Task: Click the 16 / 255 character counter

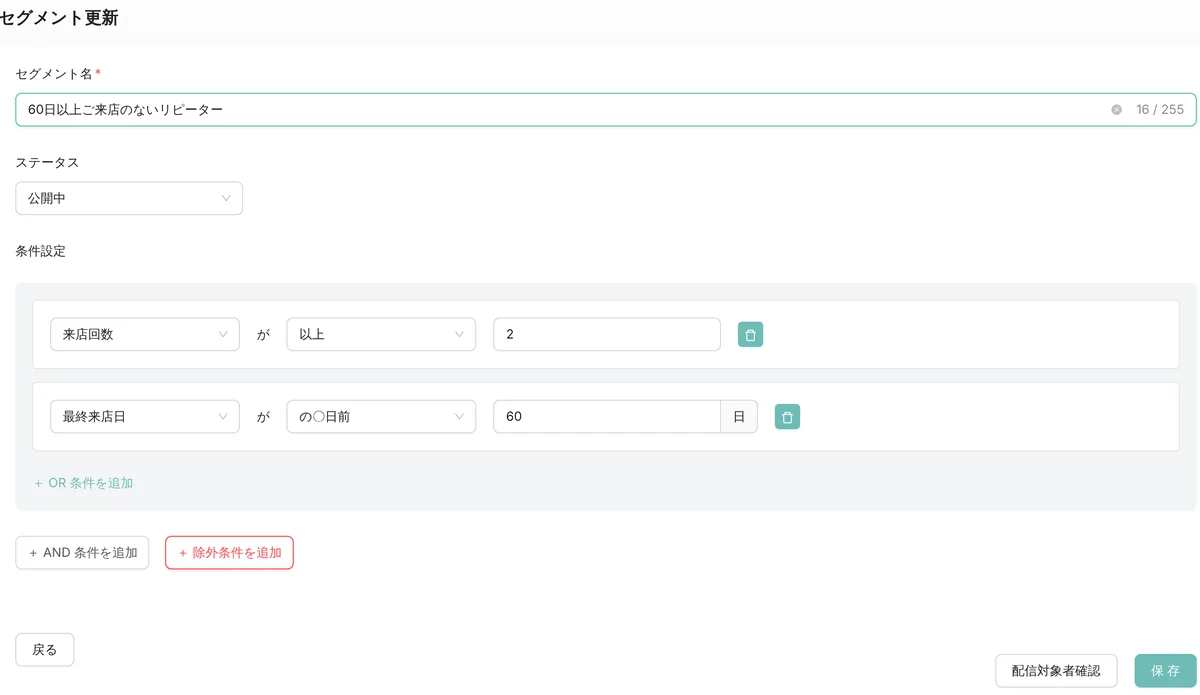Action: tap(1160, 110)
